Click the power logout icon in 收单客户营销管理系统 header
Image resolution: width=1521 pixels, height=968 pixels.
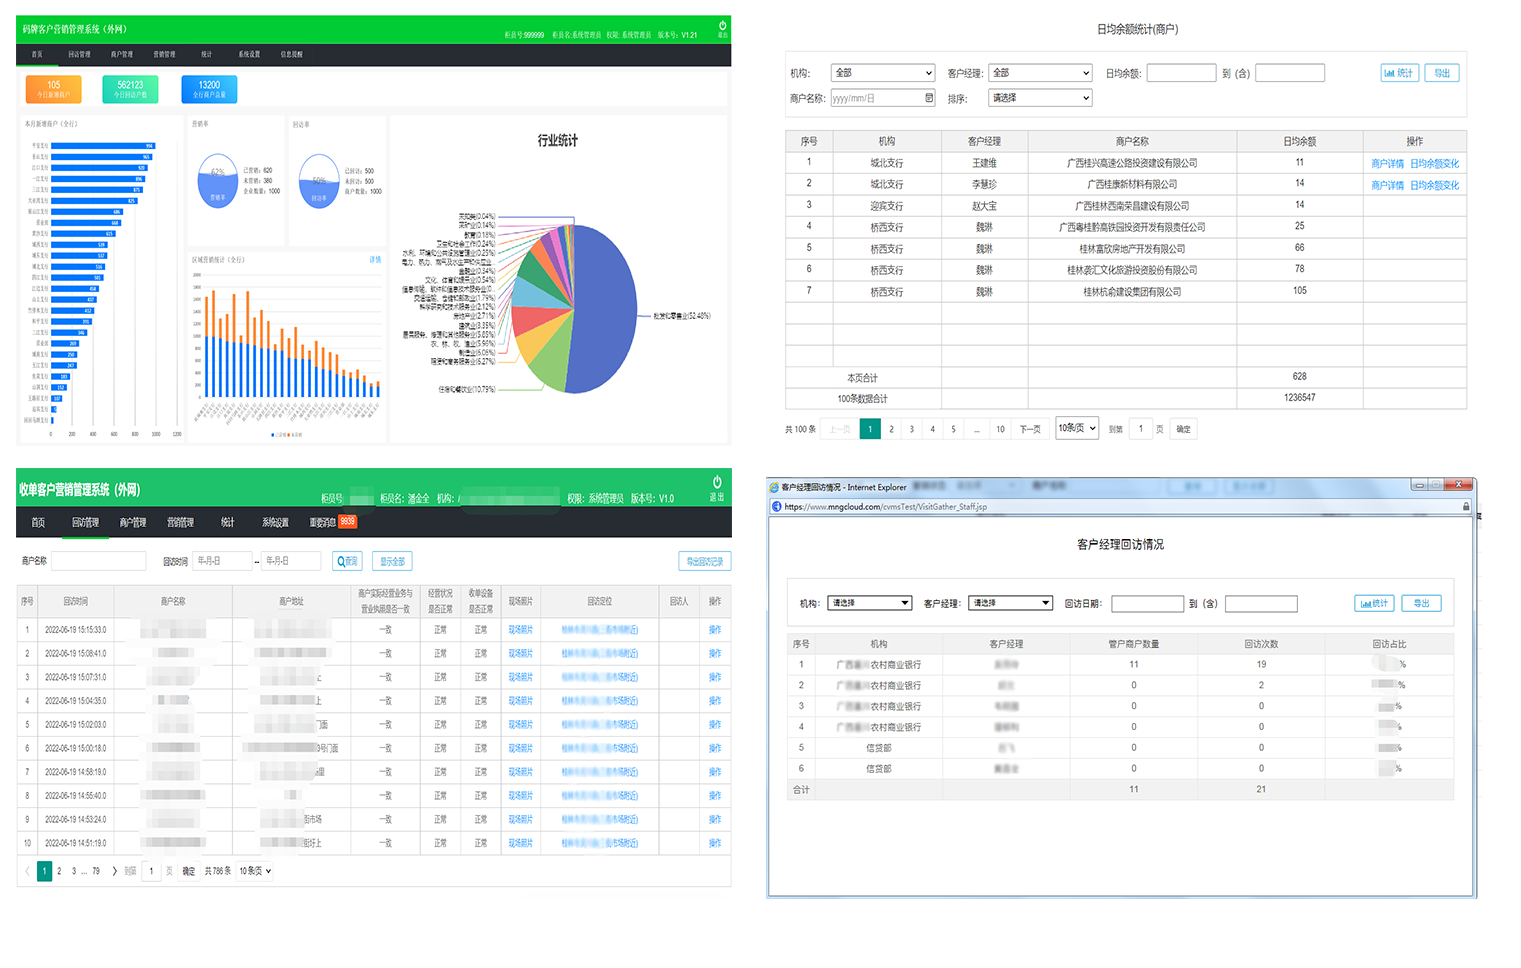(x=716, y=482)
